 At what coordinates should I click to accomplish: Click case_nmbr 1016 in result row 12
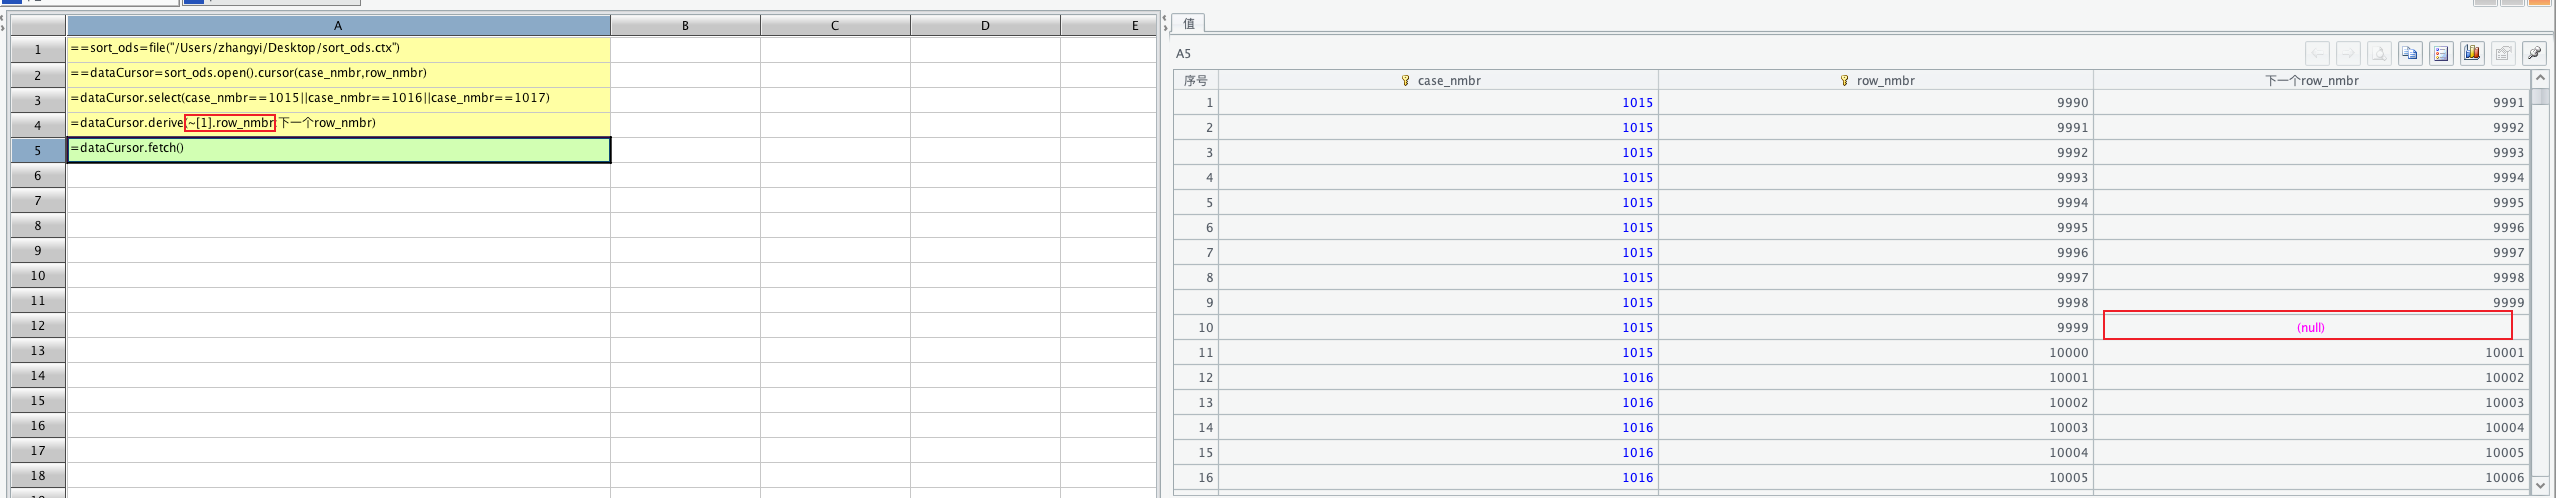[x=1438, y=377]
